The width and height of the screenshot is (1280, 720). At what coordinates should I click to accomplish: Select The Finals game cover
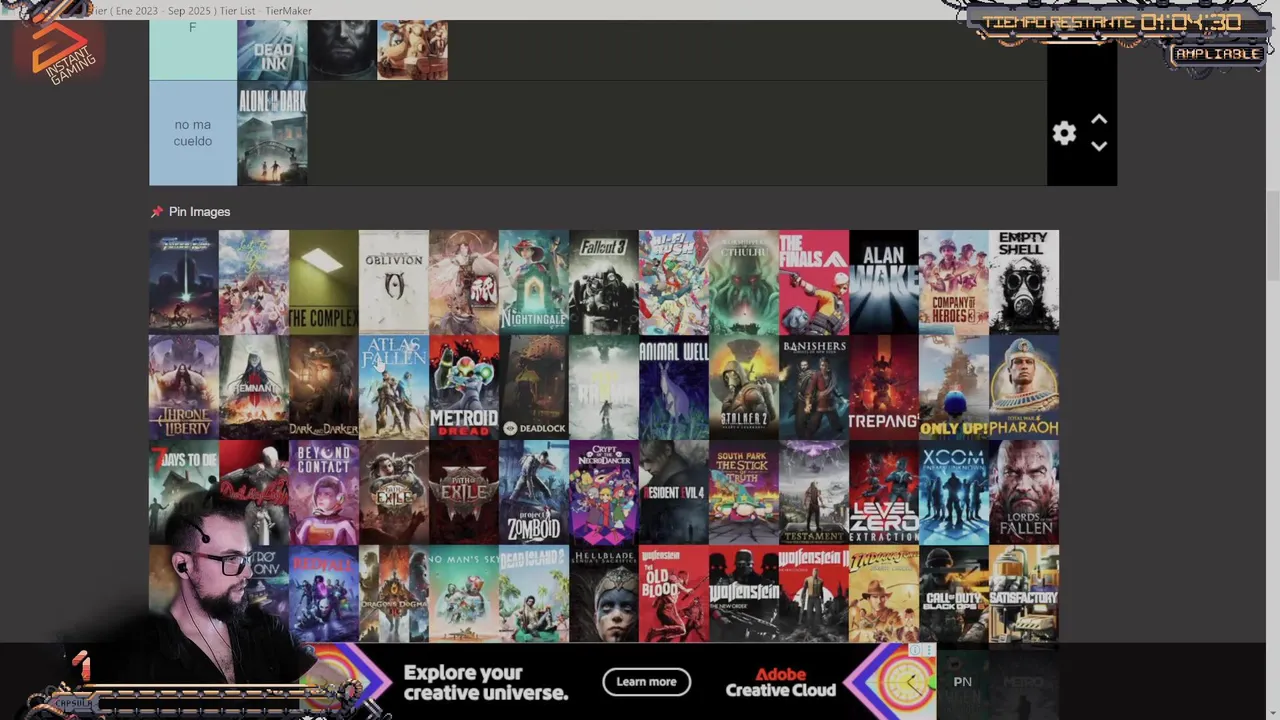(814, 282)
